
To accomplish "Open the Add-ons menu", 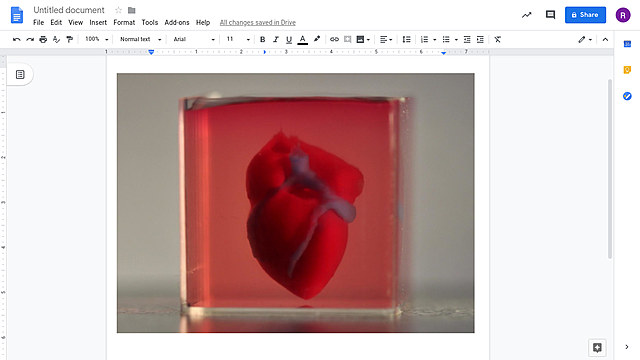I will coord(177,22).
